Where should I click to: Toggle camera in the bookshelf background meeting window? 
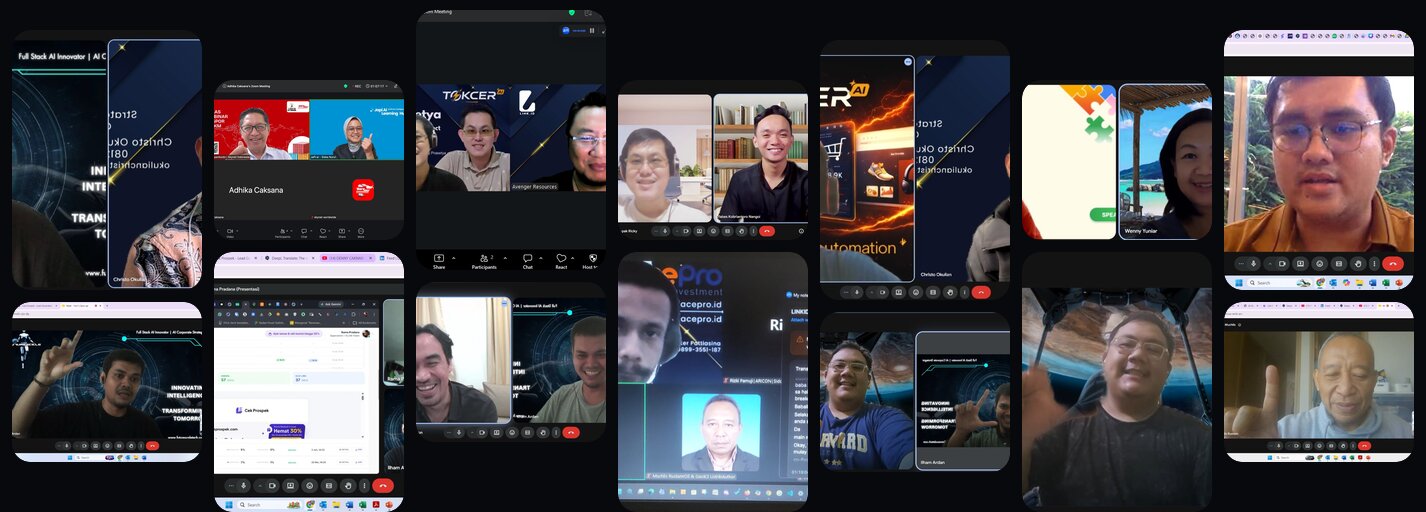click(687, 231)
